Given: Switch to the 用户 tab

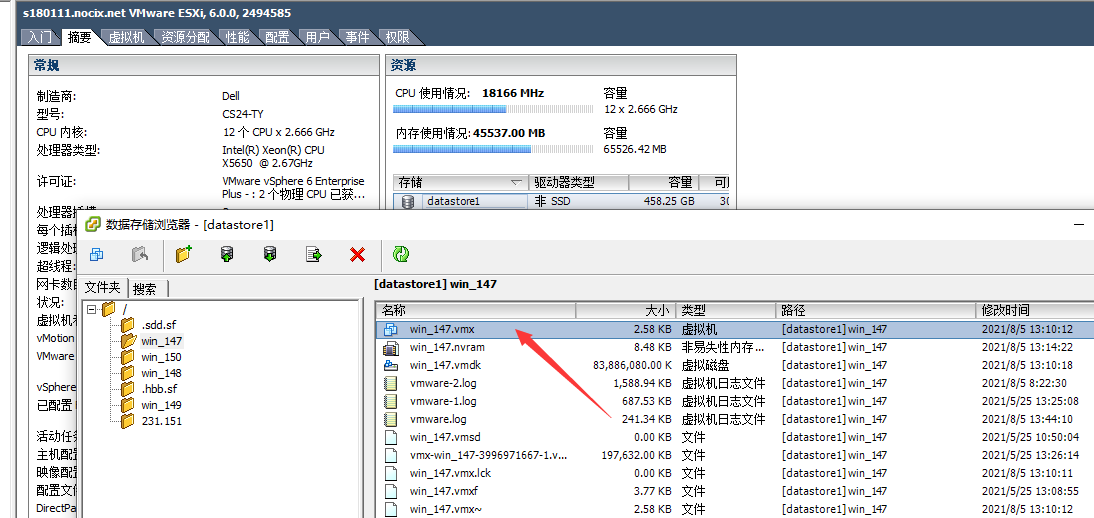Looking at the screenshot, I should [317, 38].
